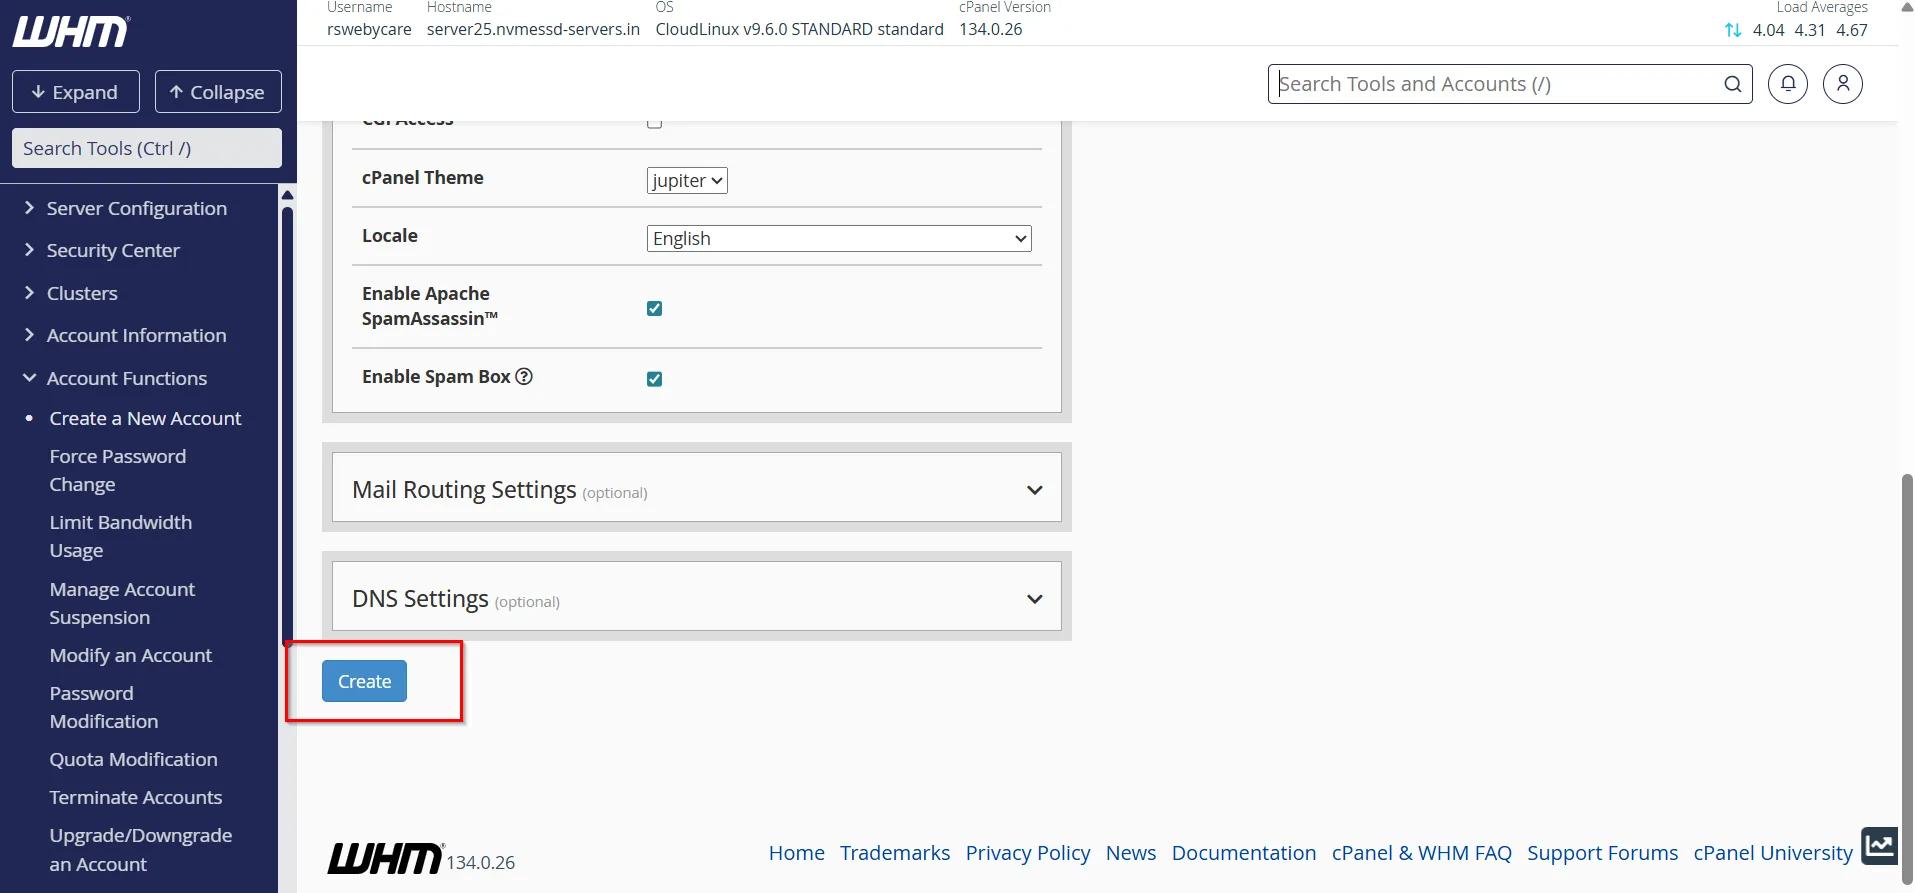1915x893 pixels.
Task: Click the Create button
Action: coord(364,681)
